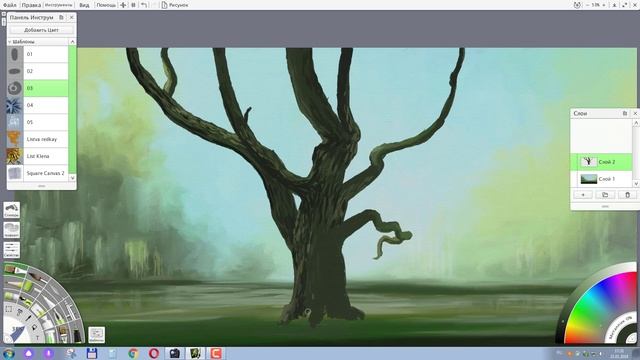Open the Settings panel button
Viewport: 640px width, 360px height.
coord(11,250)
